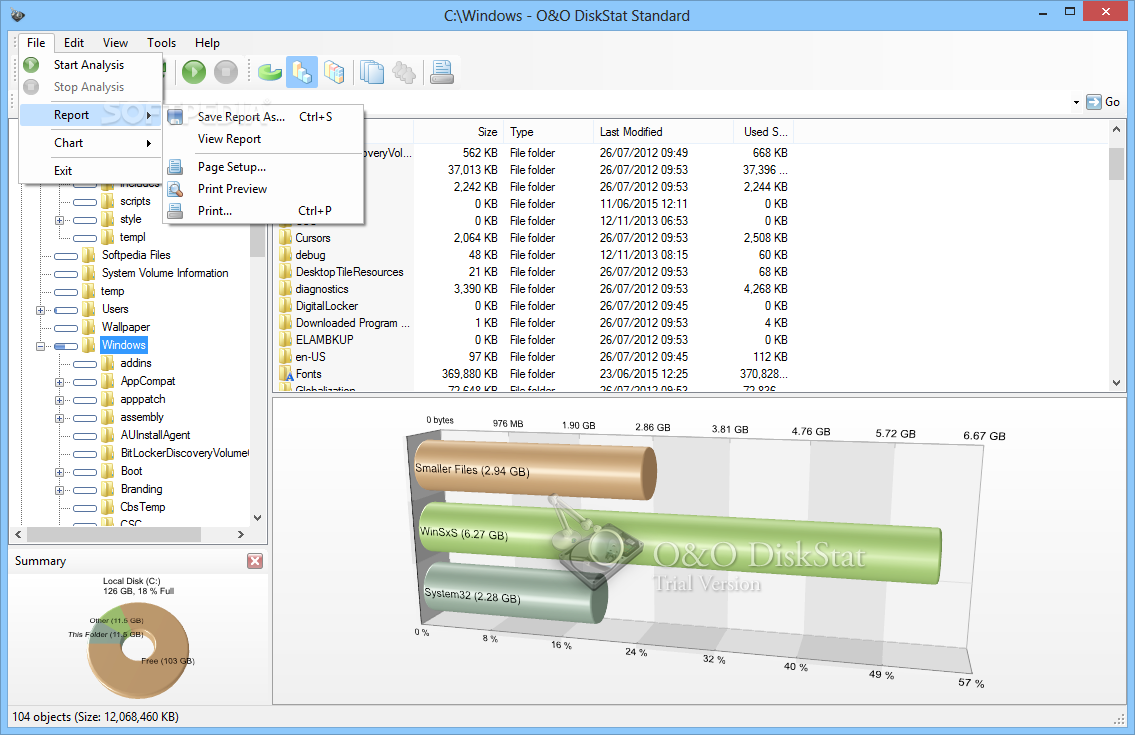Select System Volume Information tree item
Image resolution: width=1135 pixels, height=735 pixels.
point(165,273)
